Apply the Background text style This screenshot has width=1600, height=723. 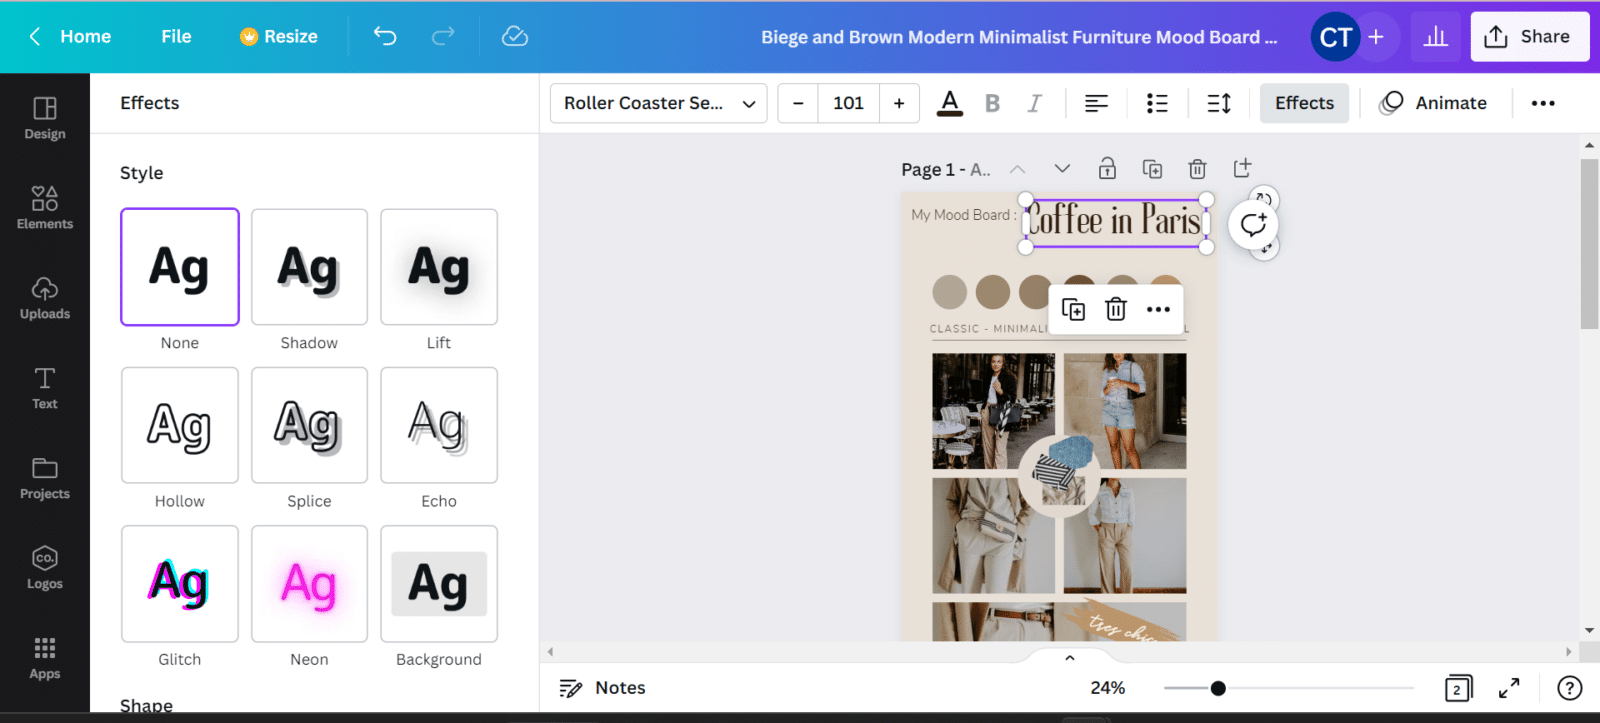[x=439, y=584]
